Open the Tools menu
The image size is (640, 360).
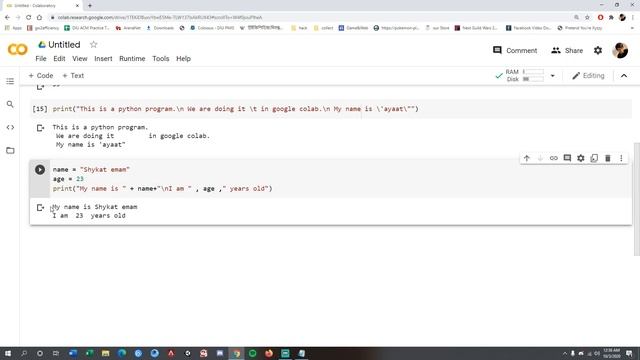pos(160,58)
